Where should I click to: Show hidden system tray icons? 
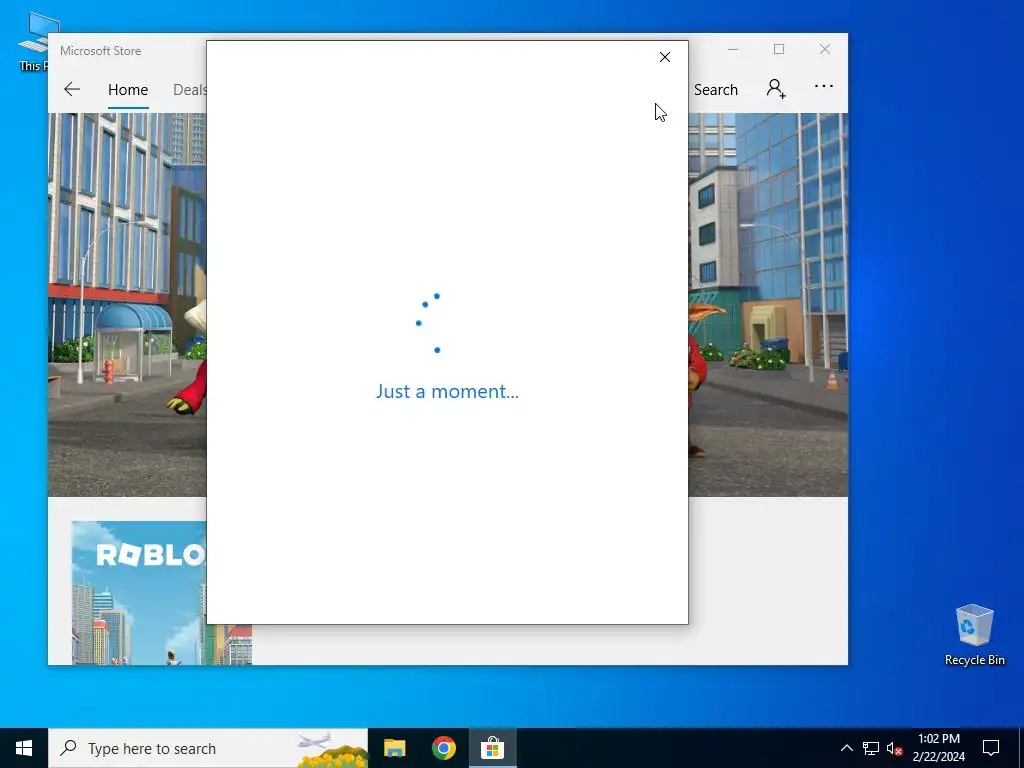click(846, 748)
